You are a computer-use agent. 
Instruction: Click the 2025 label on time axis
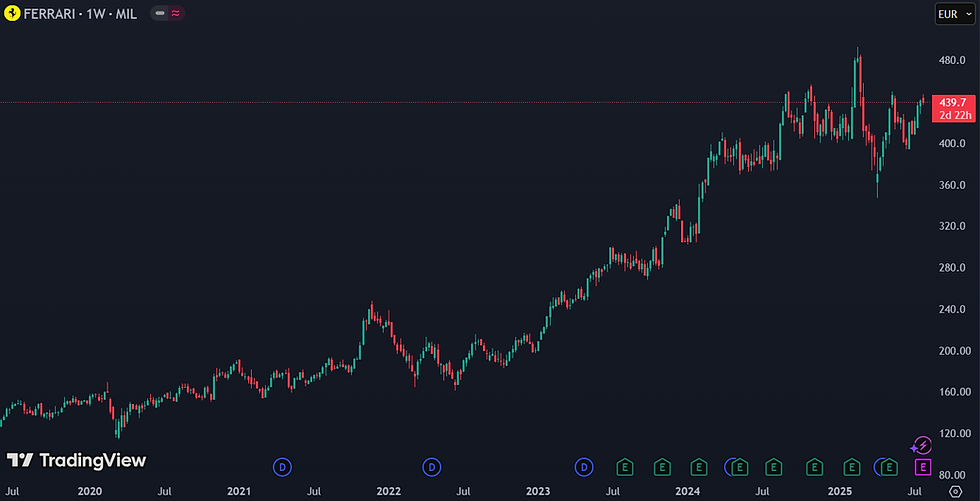(x=839, y=492)
